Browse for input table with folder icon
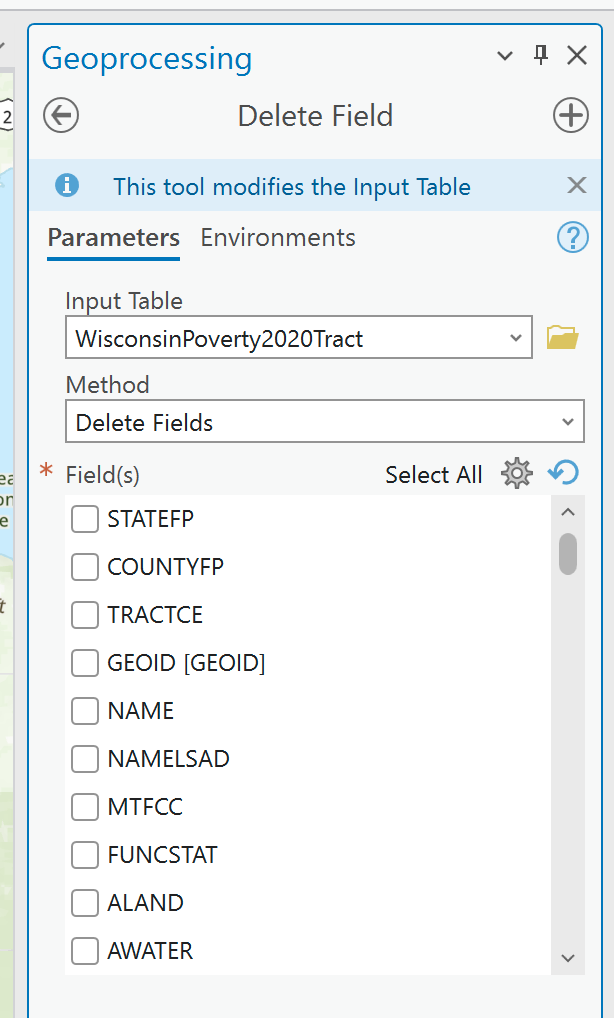Image resolution: width=614 pixels, height=1018 pixels. 563,338
